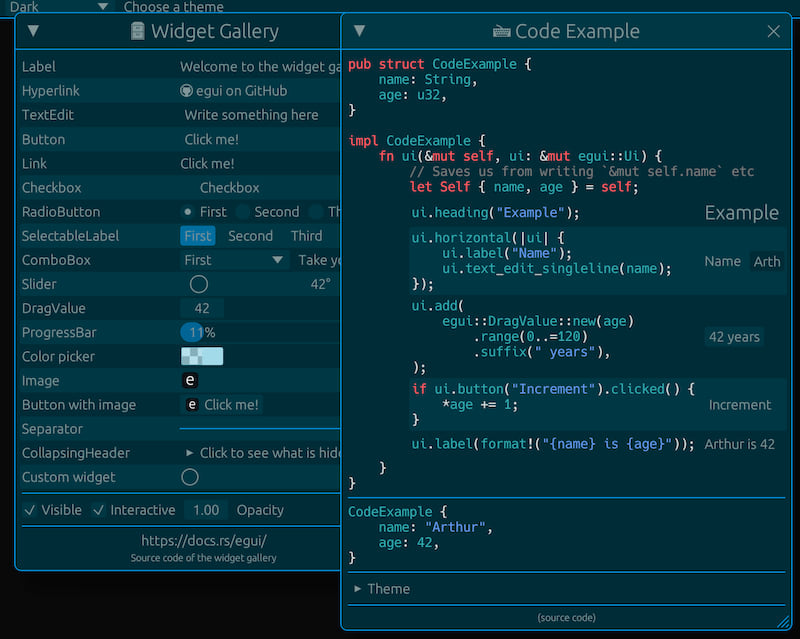Image resolution: width=800 pixels, height=639 pixels.
Task: Click the 'Click me!' button in Button row
Action: (x=211, y=139)
